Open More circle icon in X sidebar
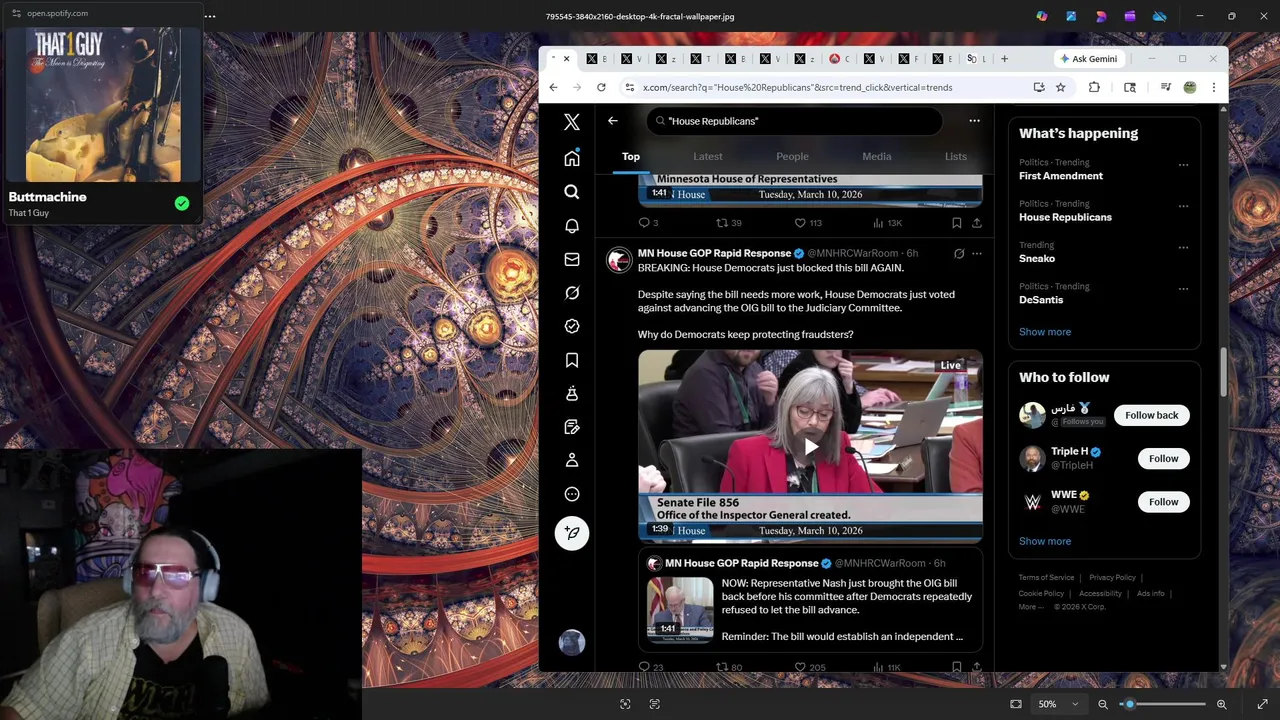The width and height of the screenshot is (1280, 720). (572, 494)
